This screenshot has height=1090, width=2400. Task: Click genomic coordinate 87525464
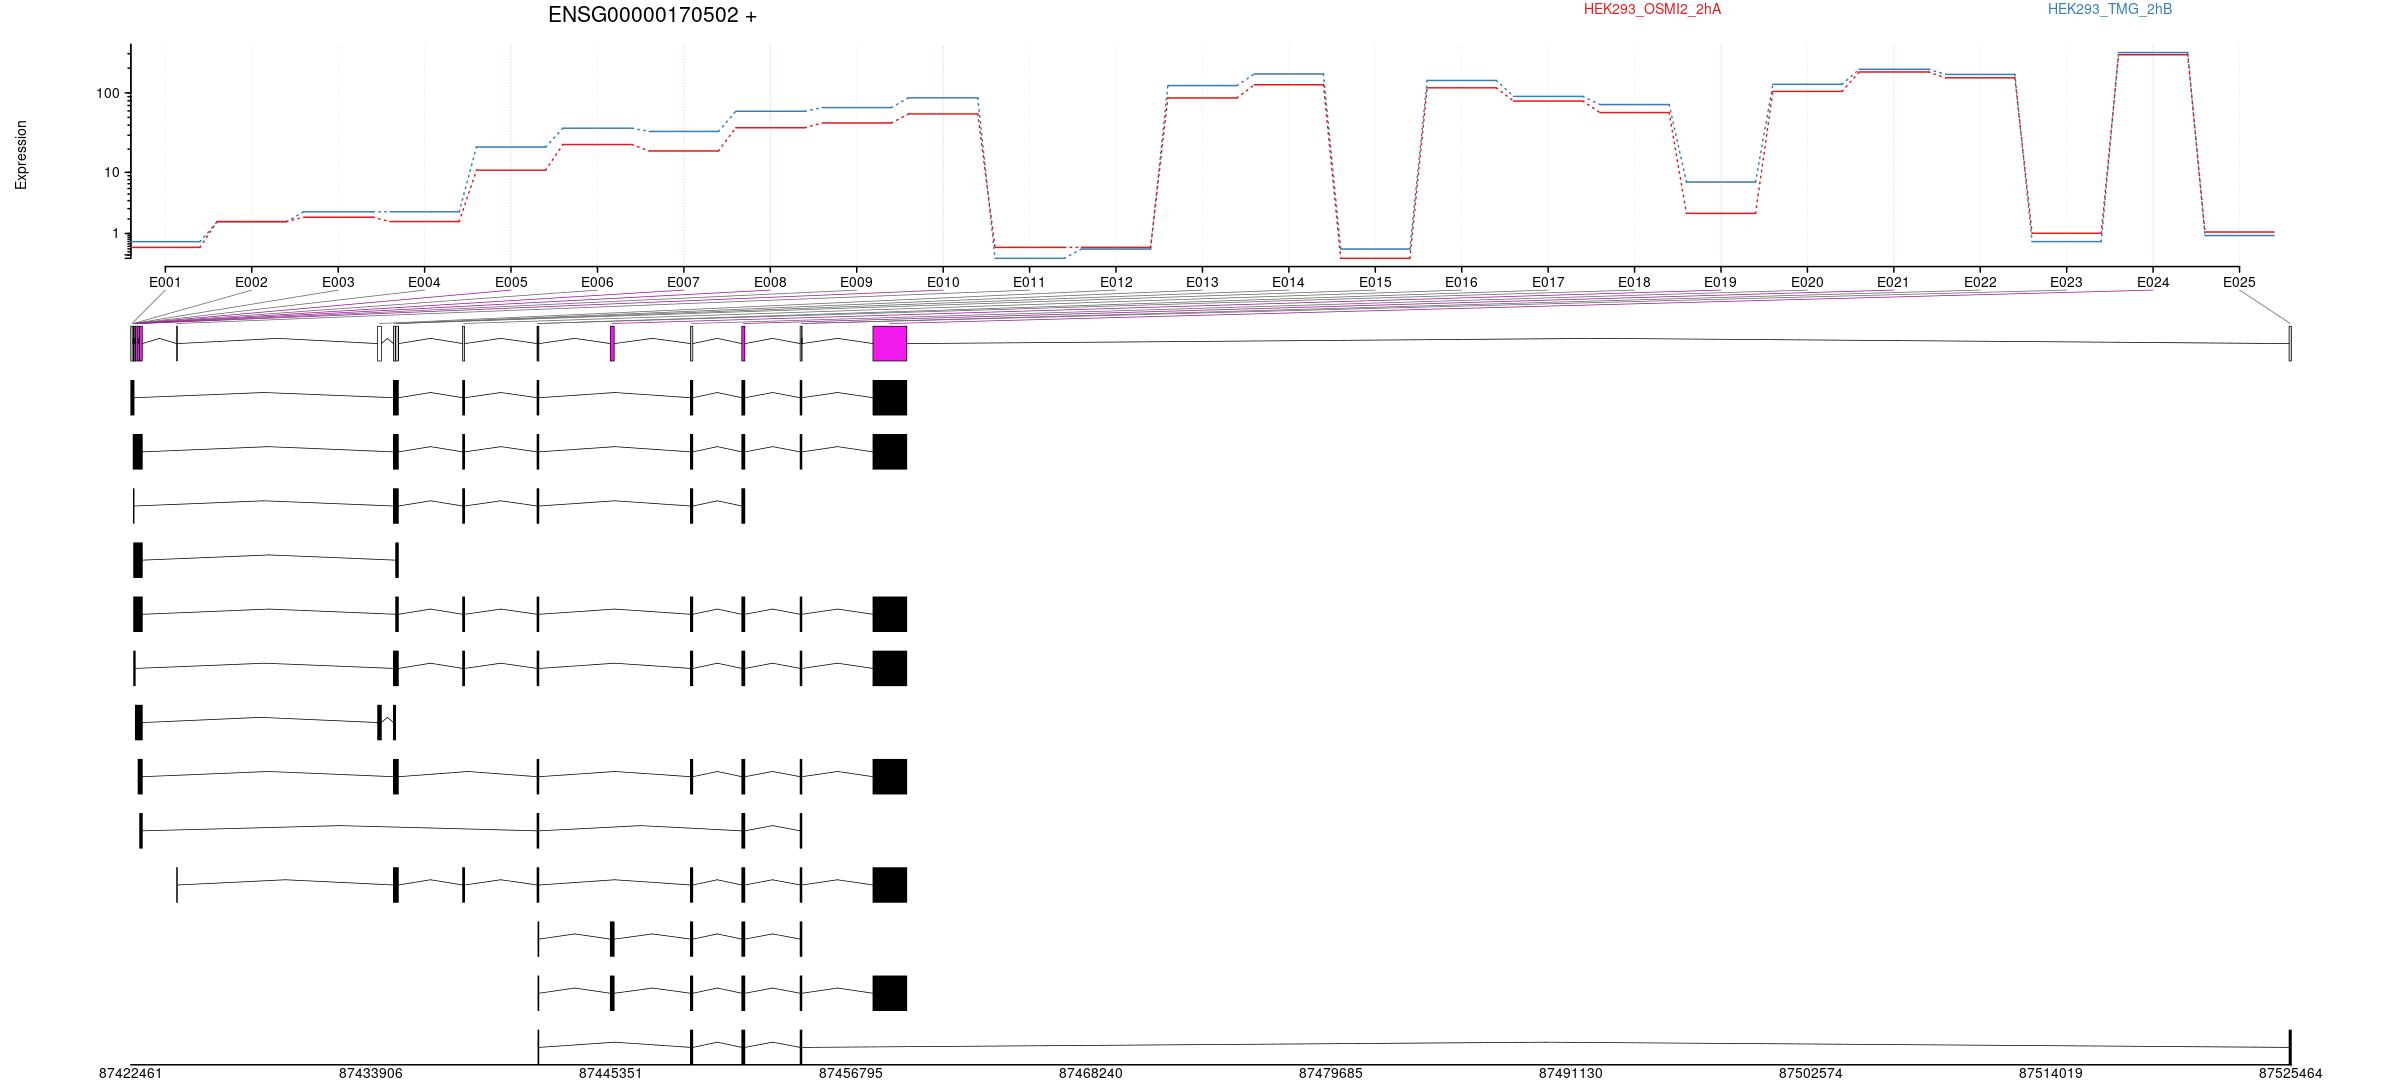[2290, 1073]
